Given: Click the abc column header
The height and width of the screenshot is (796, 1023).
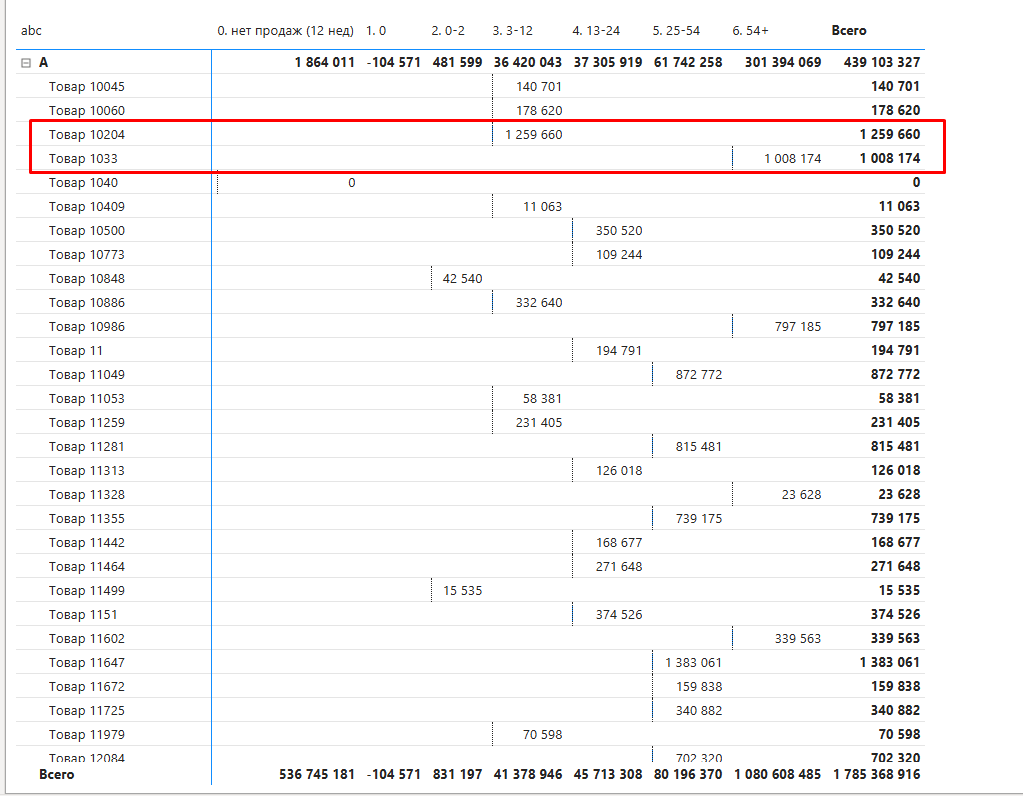Looking at the screenshot, I should [32, 31].
